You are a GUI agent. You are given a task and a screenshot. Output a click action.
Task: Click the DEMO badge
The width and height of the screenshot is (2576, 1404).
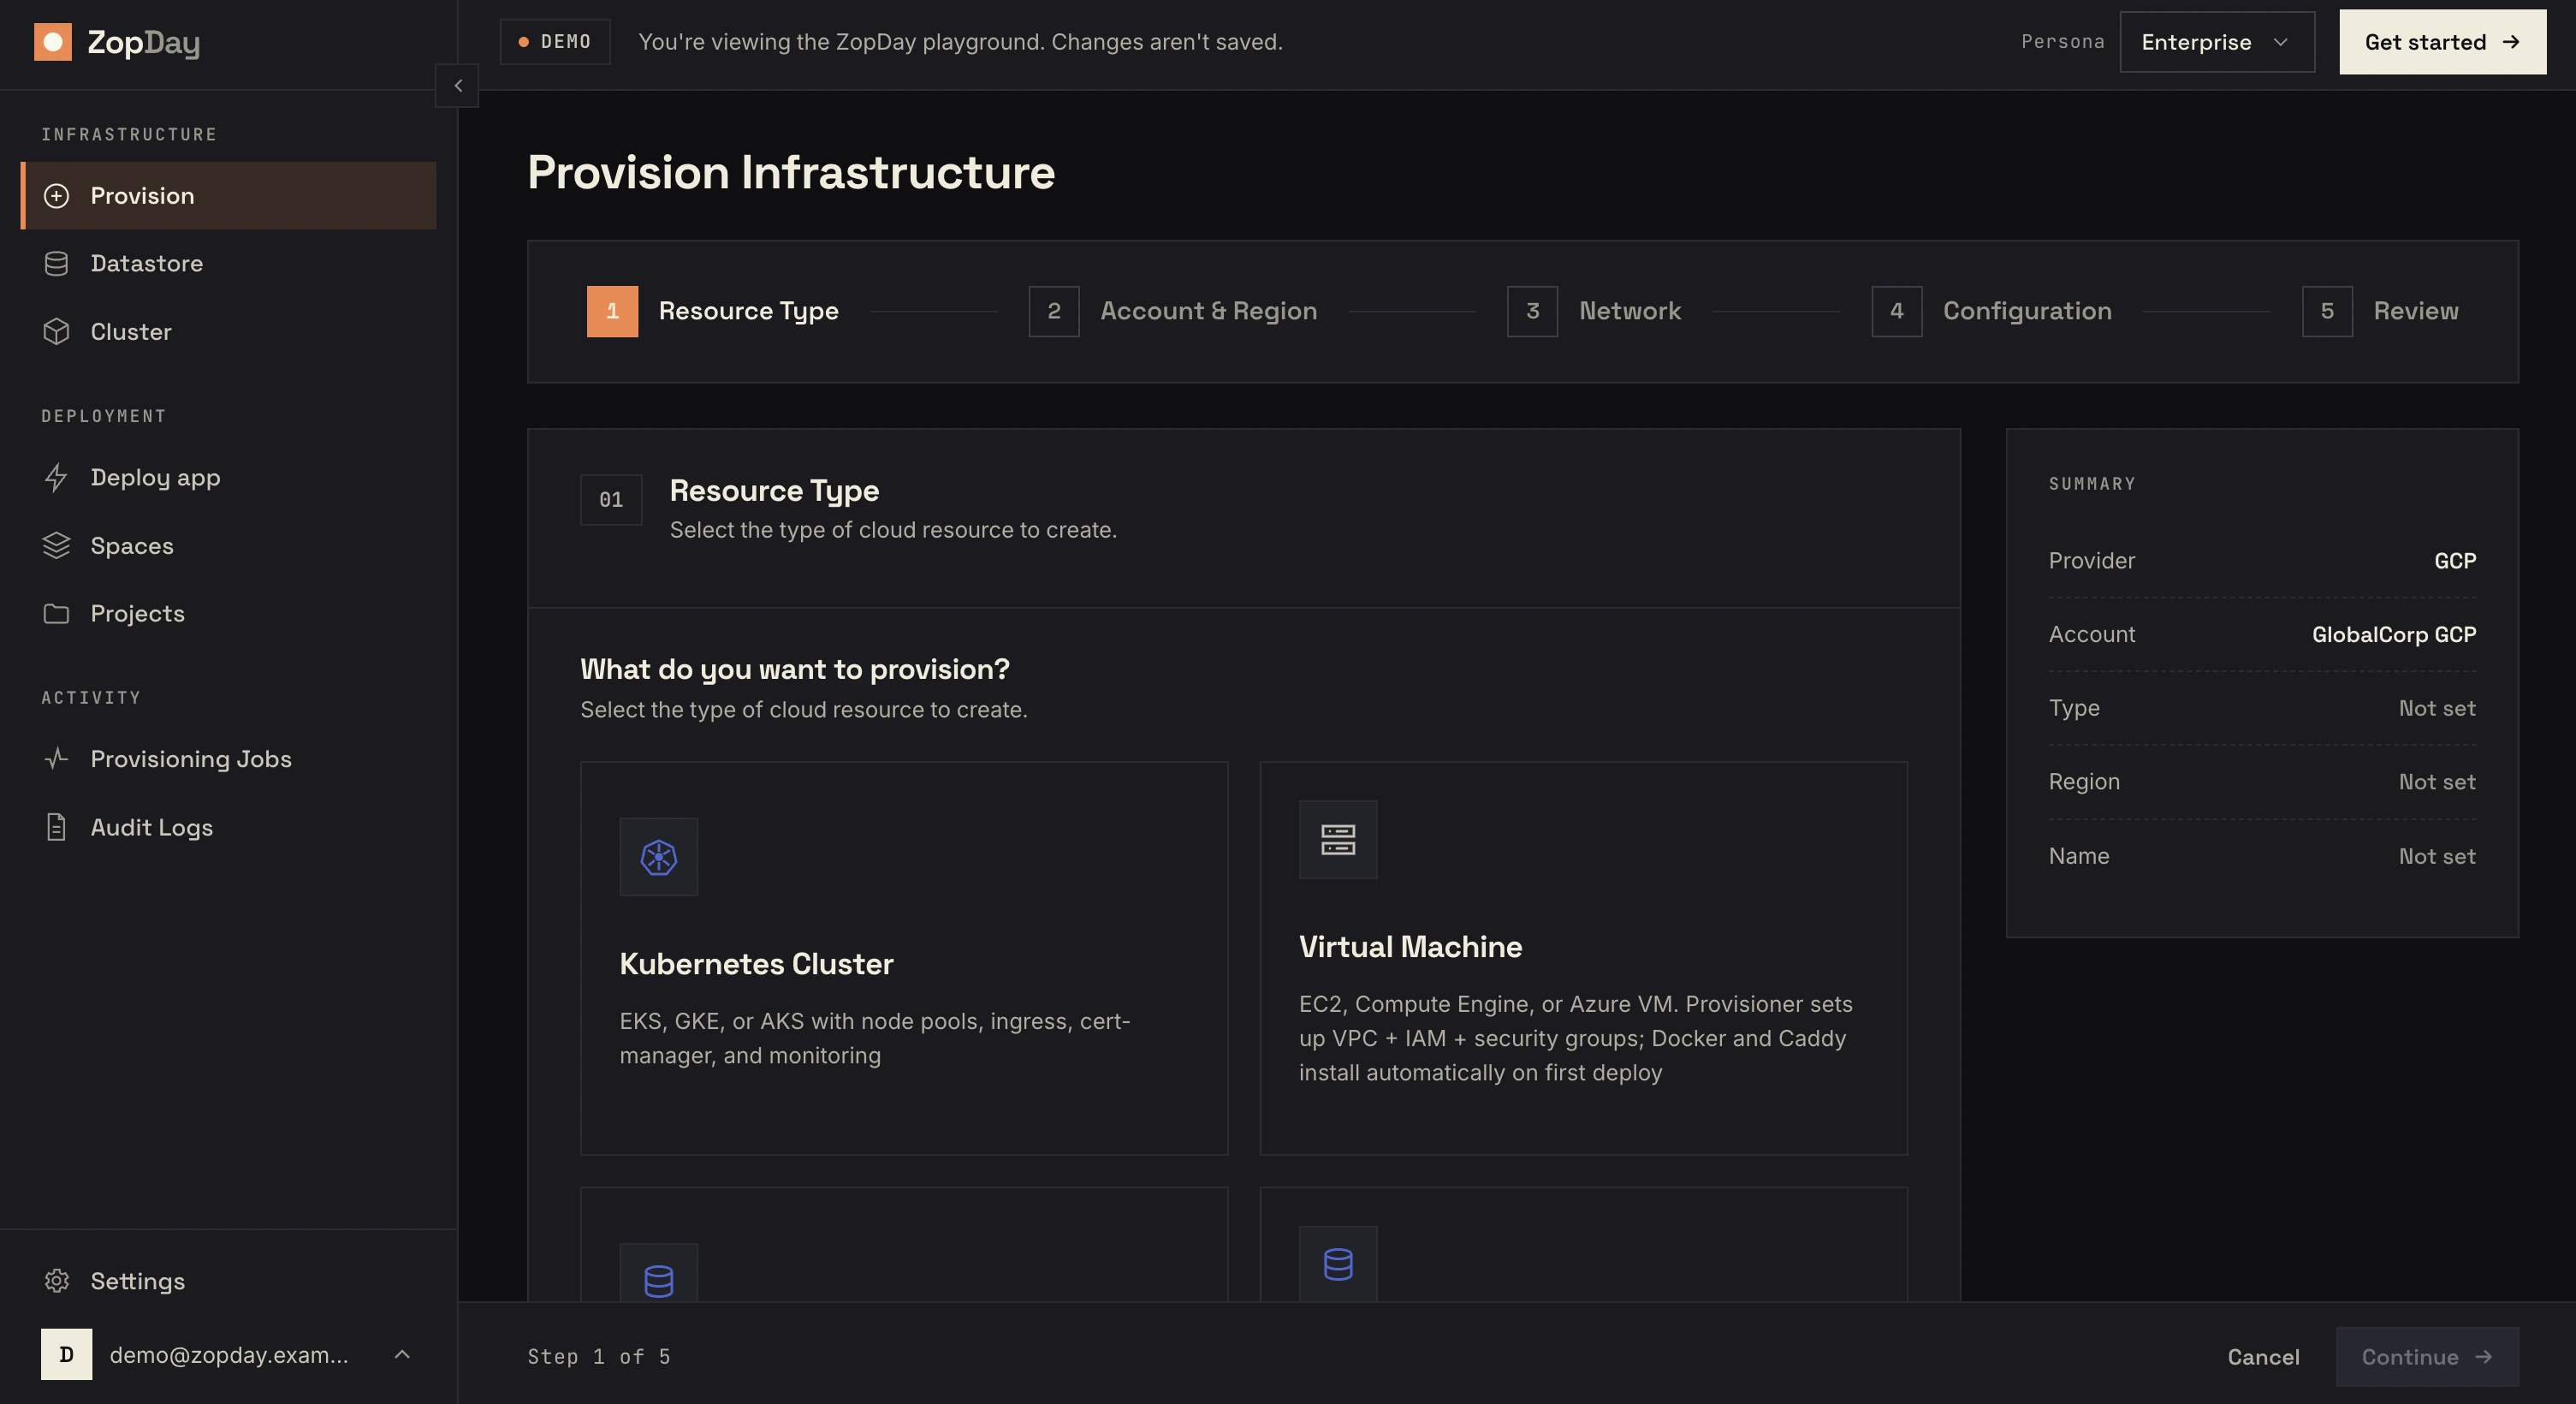[555, 42]
